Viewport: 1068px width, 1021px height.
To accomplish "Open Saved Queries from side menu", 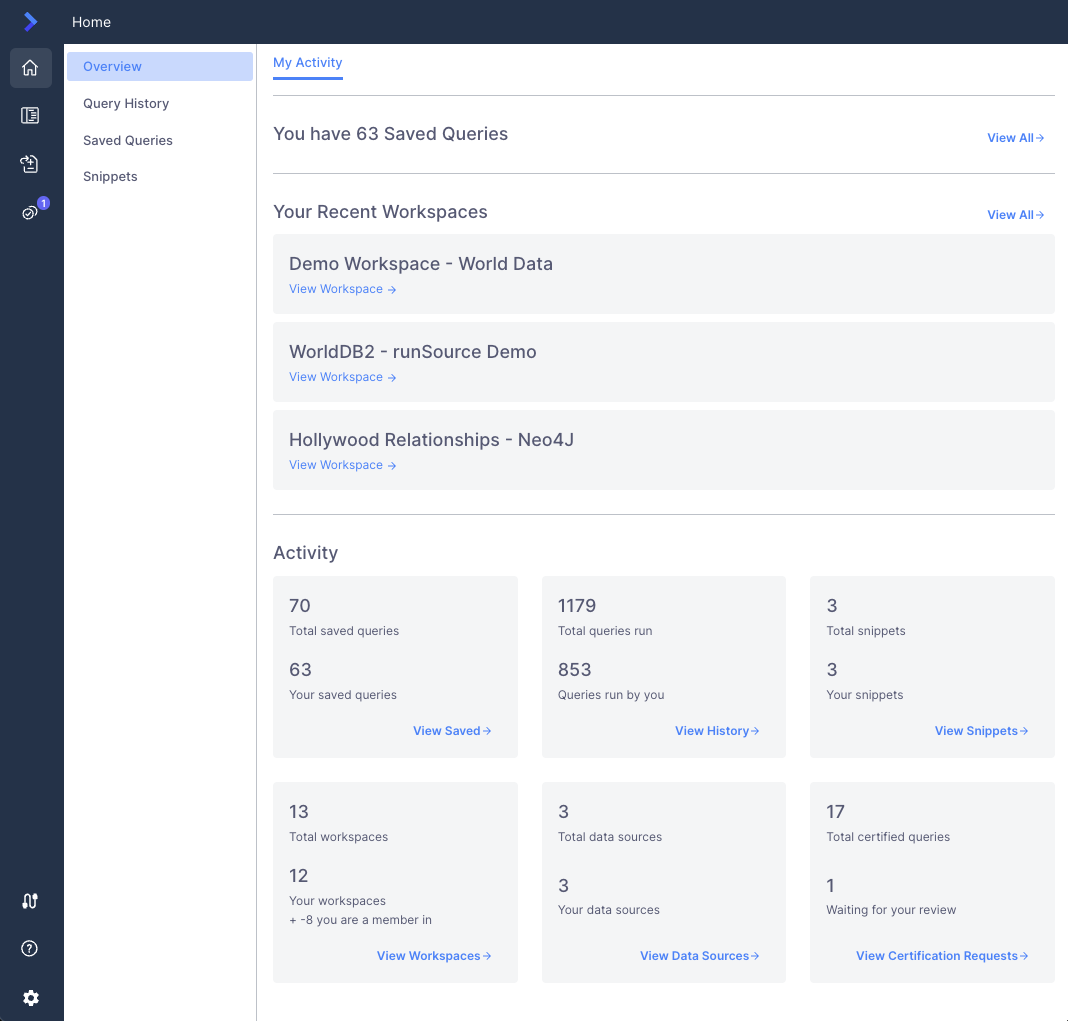I will pos(128,141).
